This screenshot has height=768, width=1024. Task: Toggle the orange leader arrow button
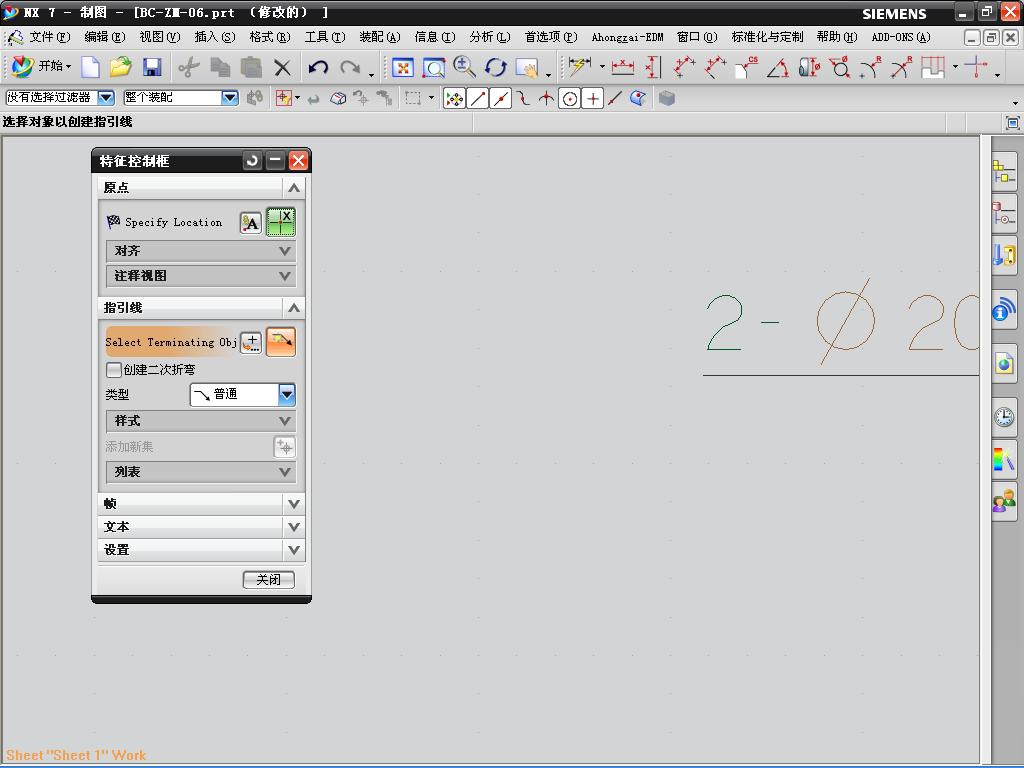click(281, 342)
